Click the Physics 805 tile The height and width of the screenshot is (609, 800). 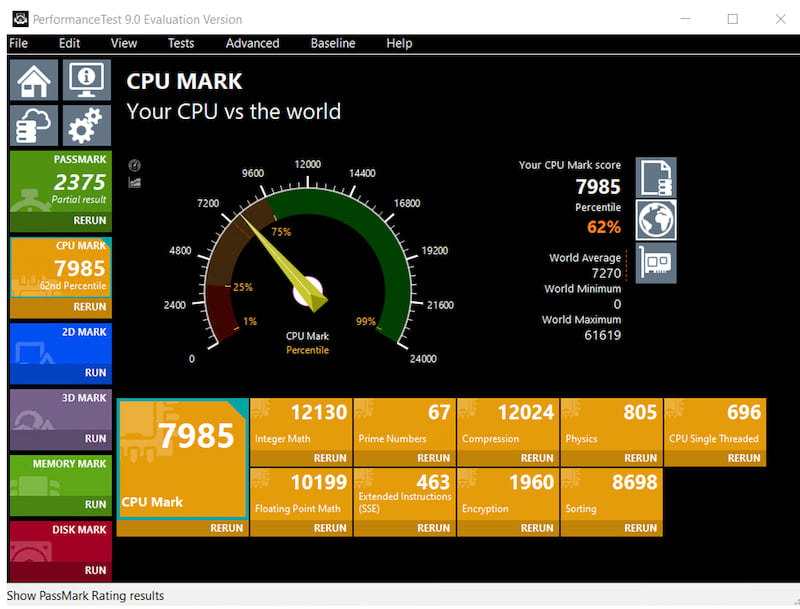pyautogui.click(x=612, y=425)
